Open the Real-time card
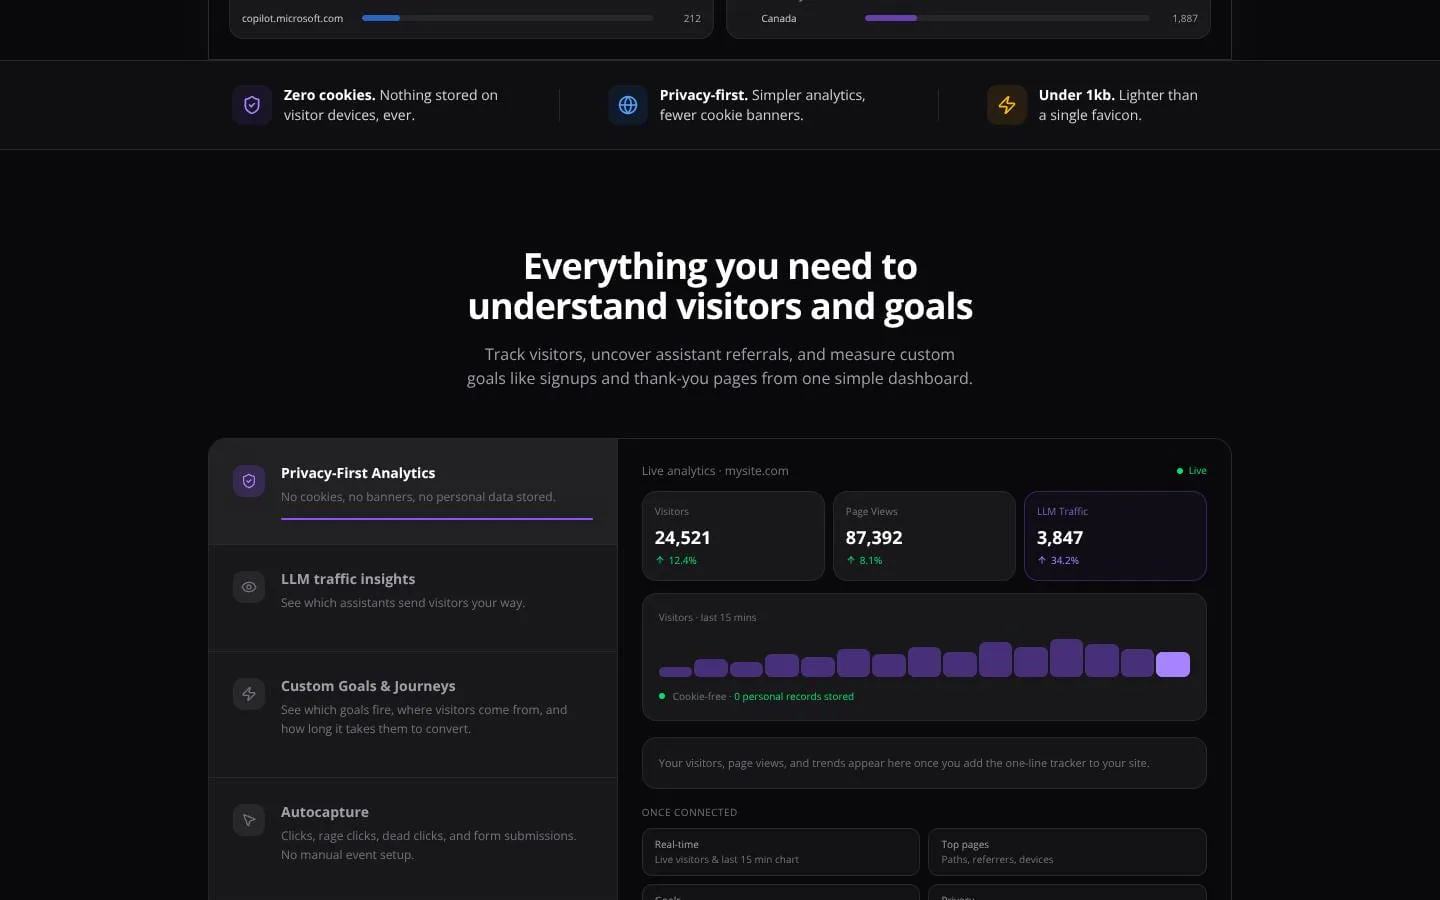 click(x=781, y=852)
